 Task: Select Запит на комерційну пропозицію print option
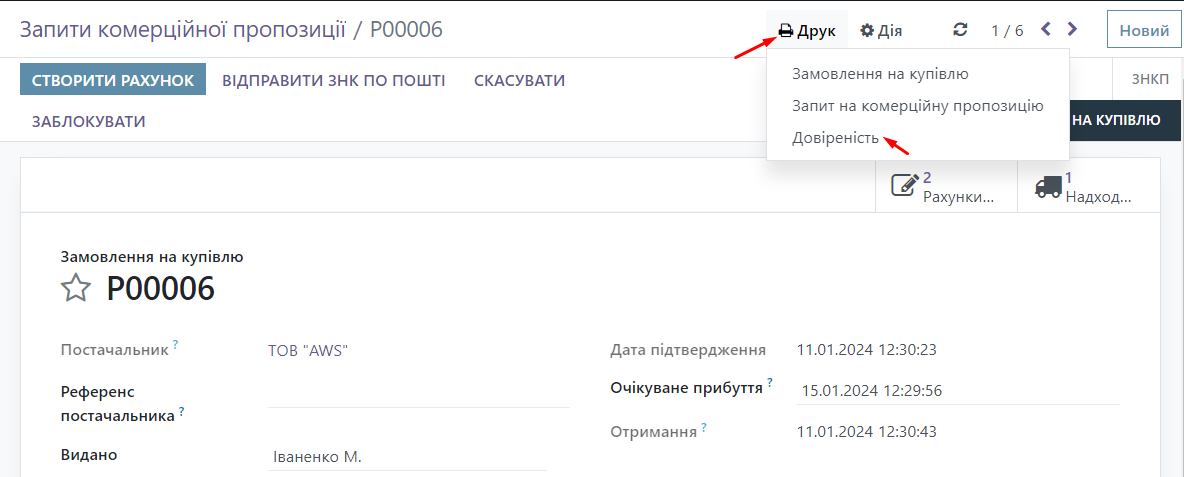(917, 106)
